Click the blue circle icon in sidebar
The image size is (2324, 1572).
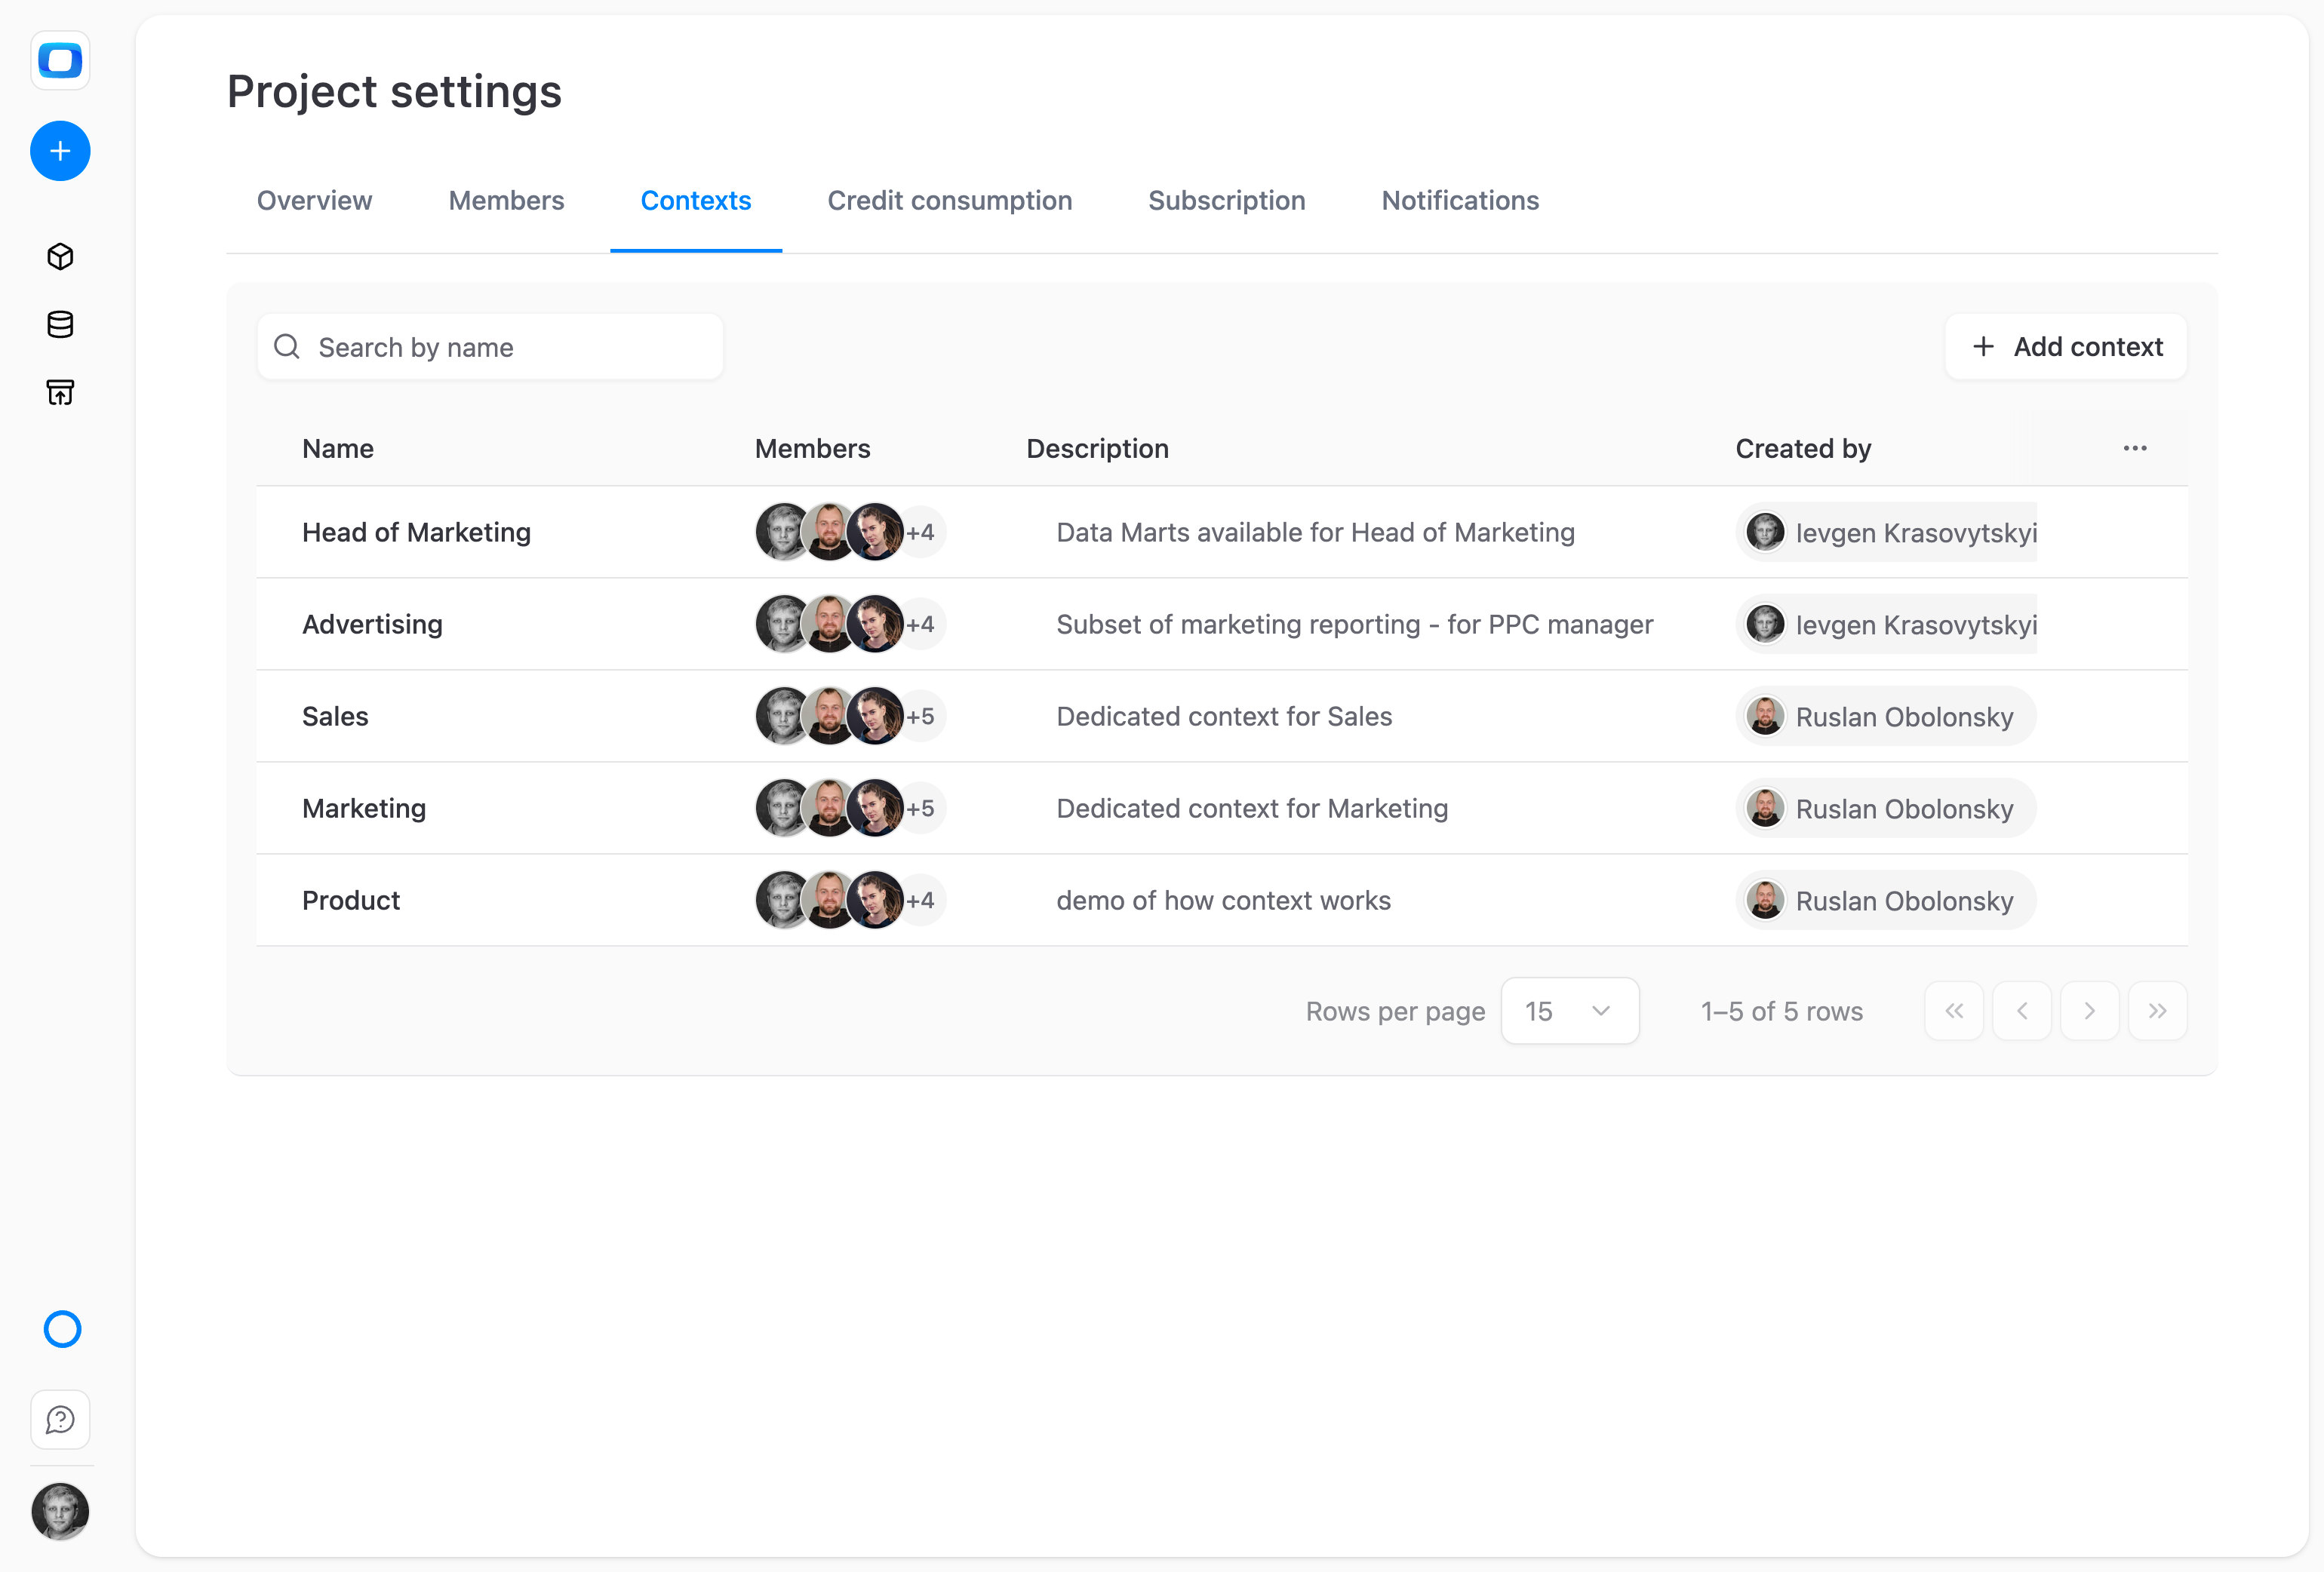(62, 1329)
